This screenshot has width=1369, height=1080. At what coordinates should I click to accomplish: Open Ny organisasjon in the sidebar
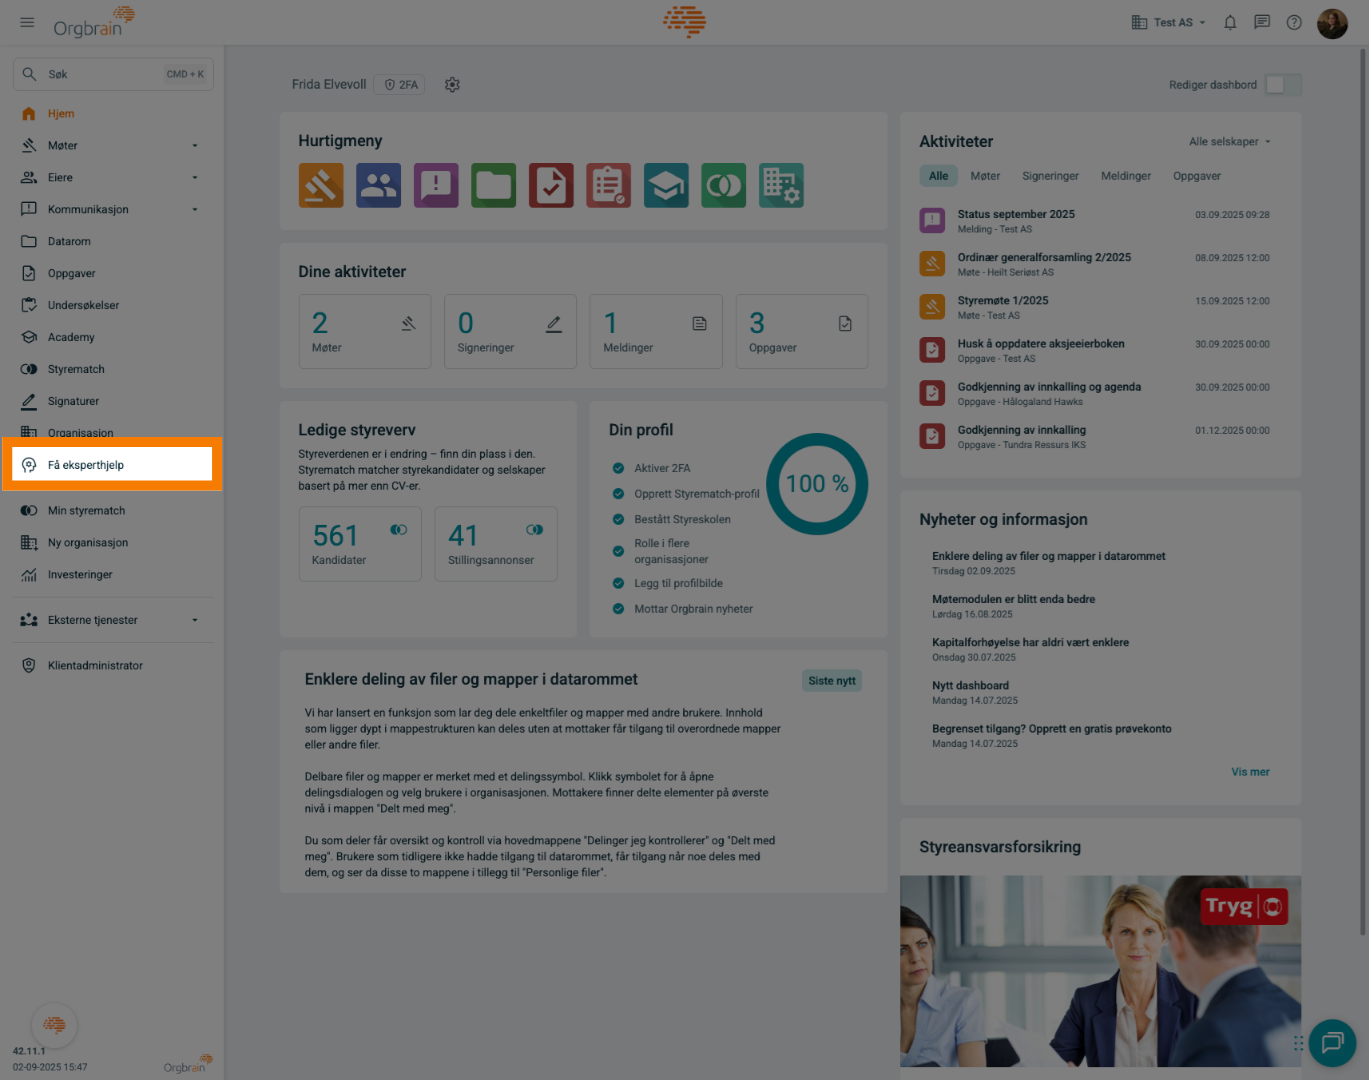tap(112, 543)
